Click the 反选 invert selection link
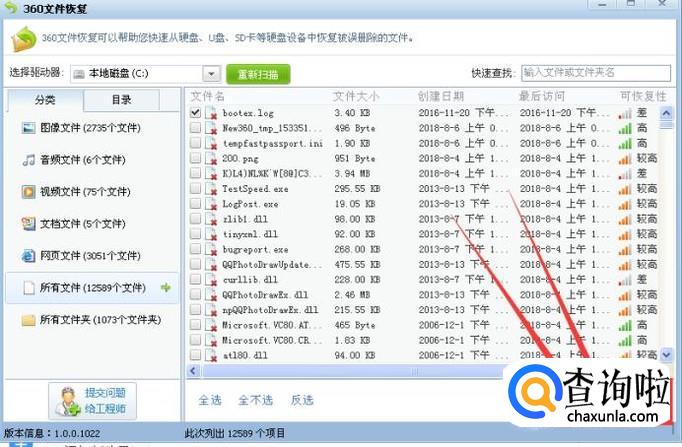This screenshot has width=682, height=447. coord(302,400)
